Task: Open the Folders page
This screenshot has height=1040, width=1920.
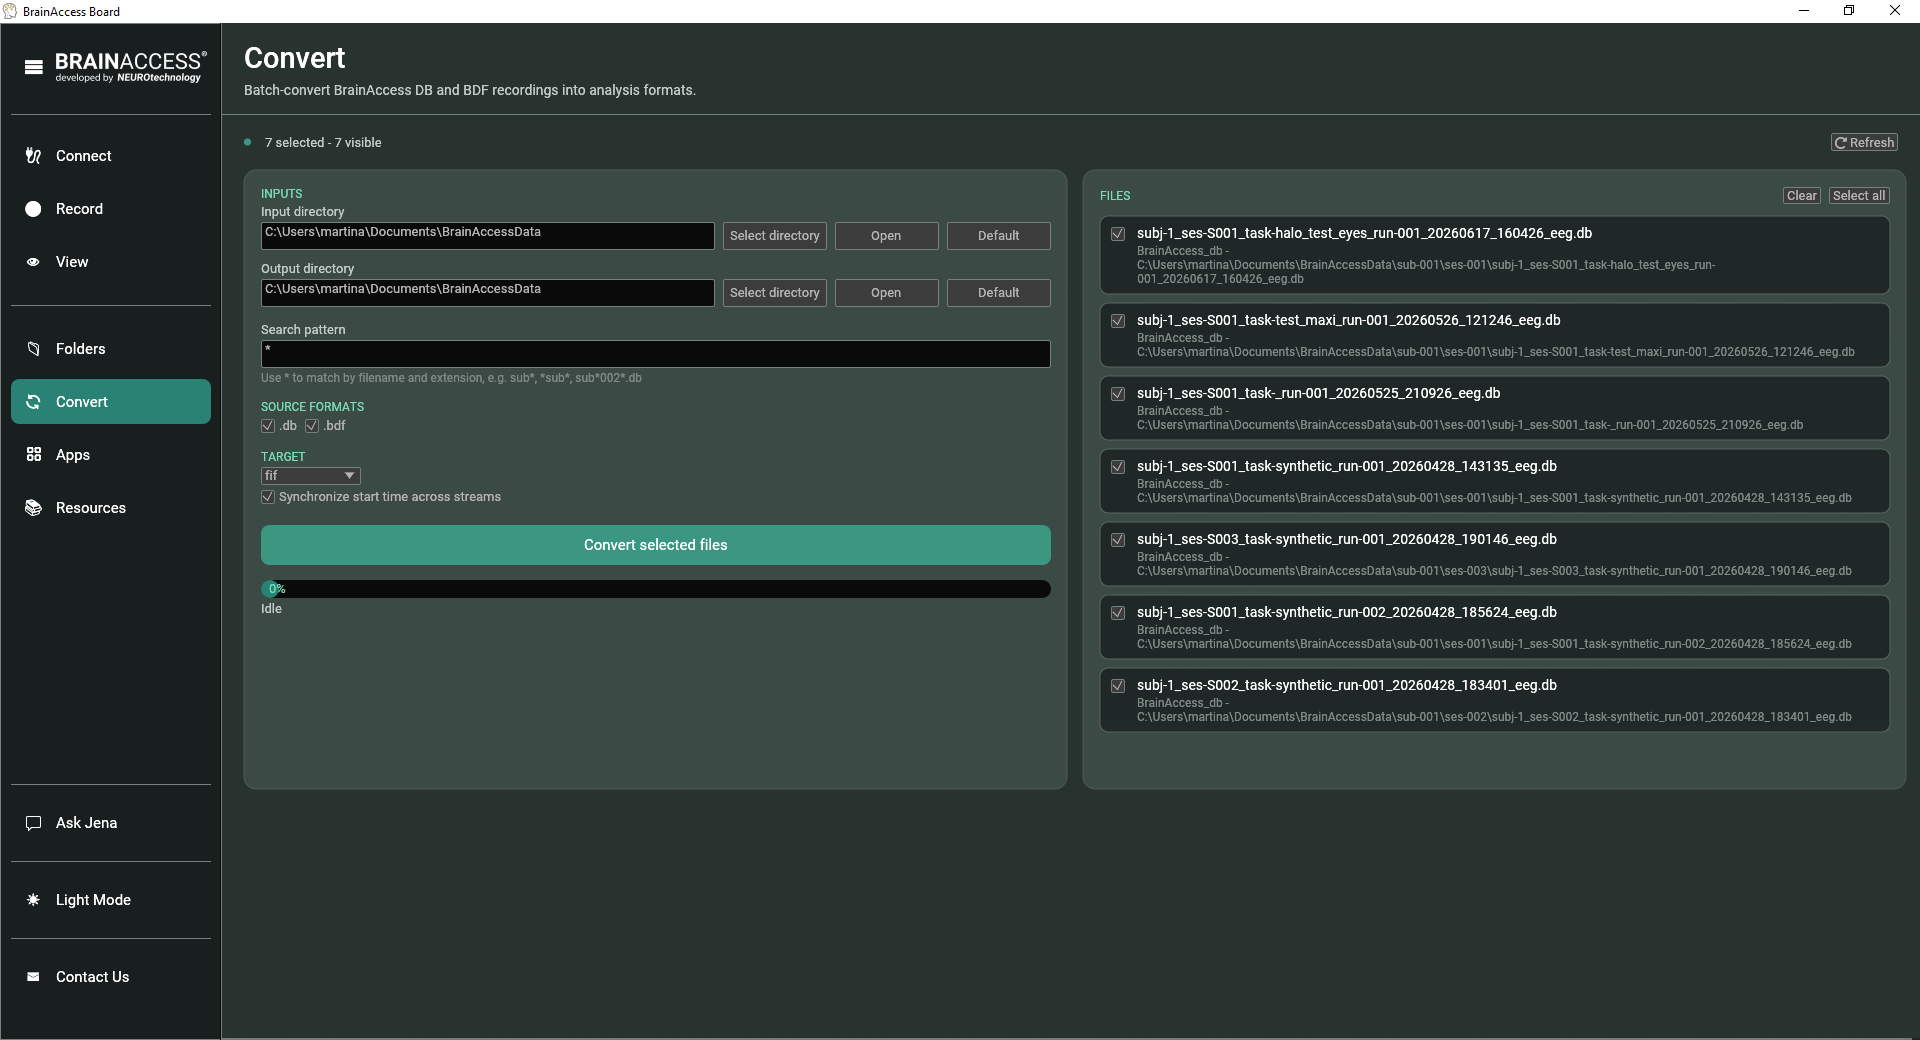Action: coord(111,349)
